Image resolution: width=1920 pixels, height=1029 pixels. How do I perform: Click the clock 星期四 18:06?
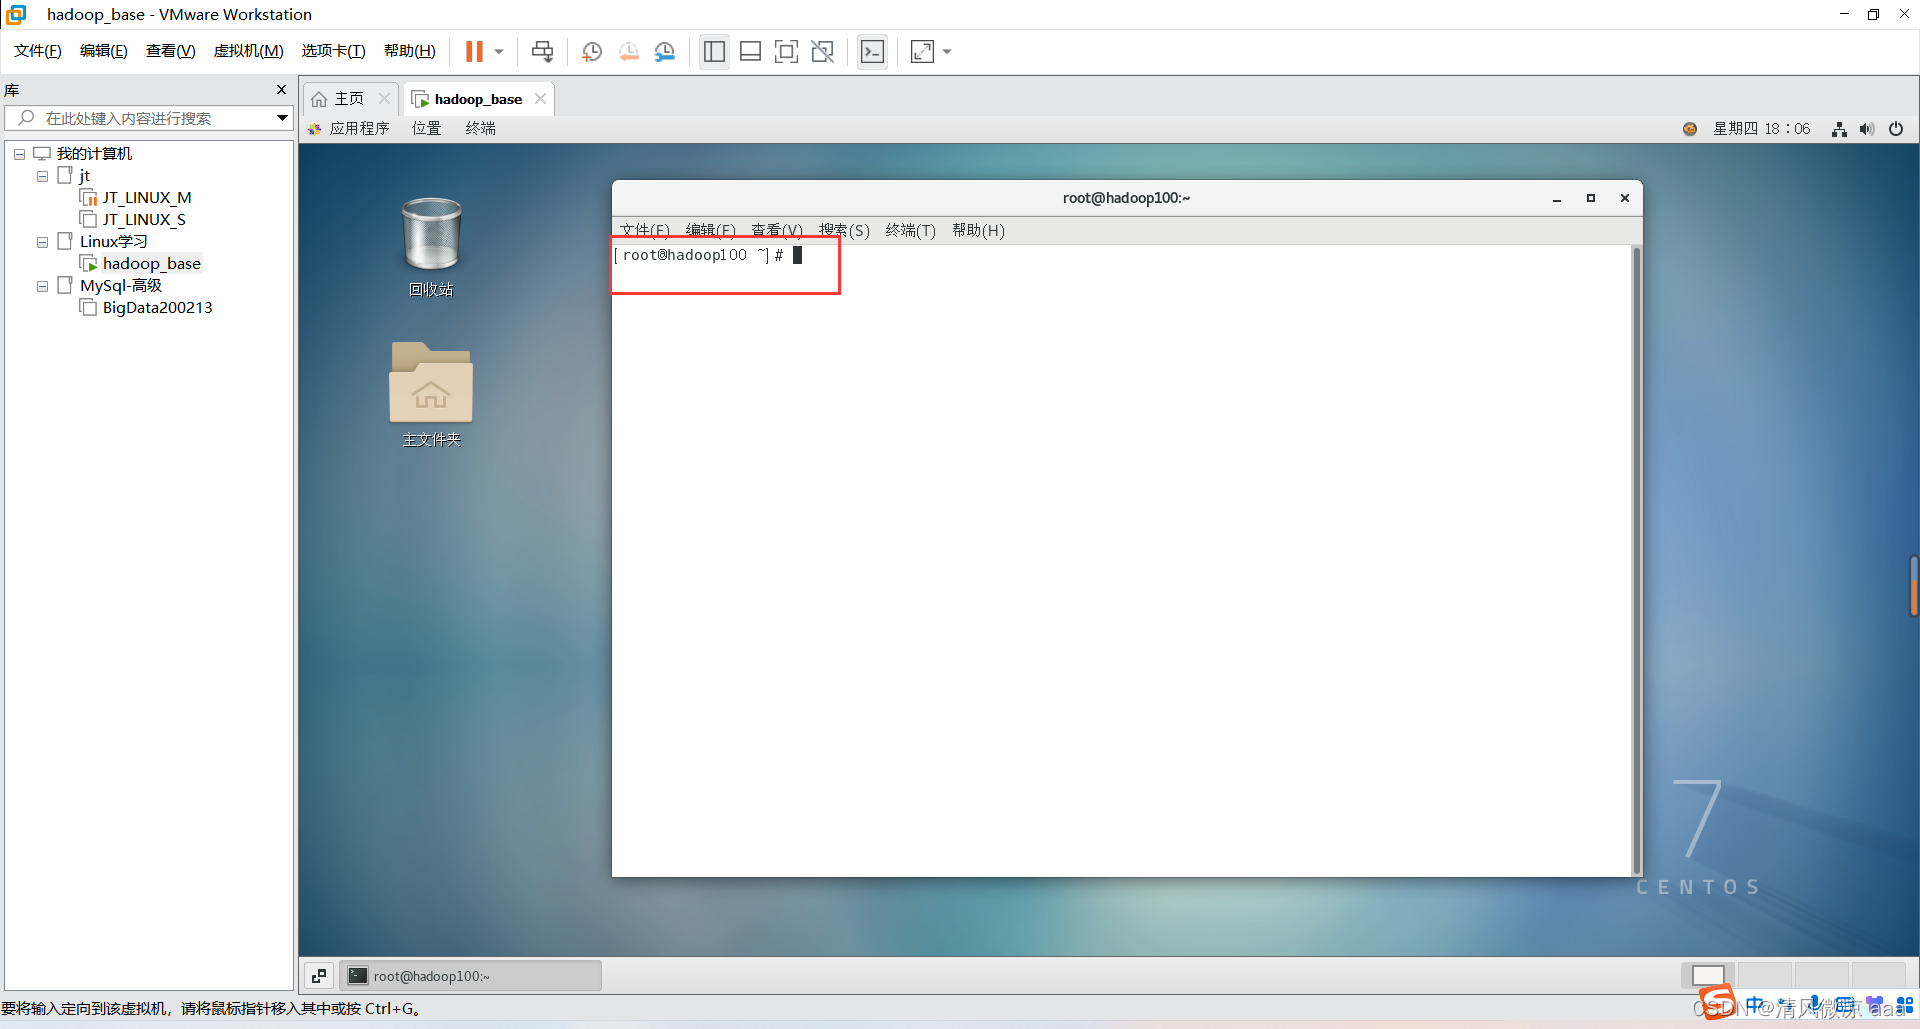click(1762, 129)
